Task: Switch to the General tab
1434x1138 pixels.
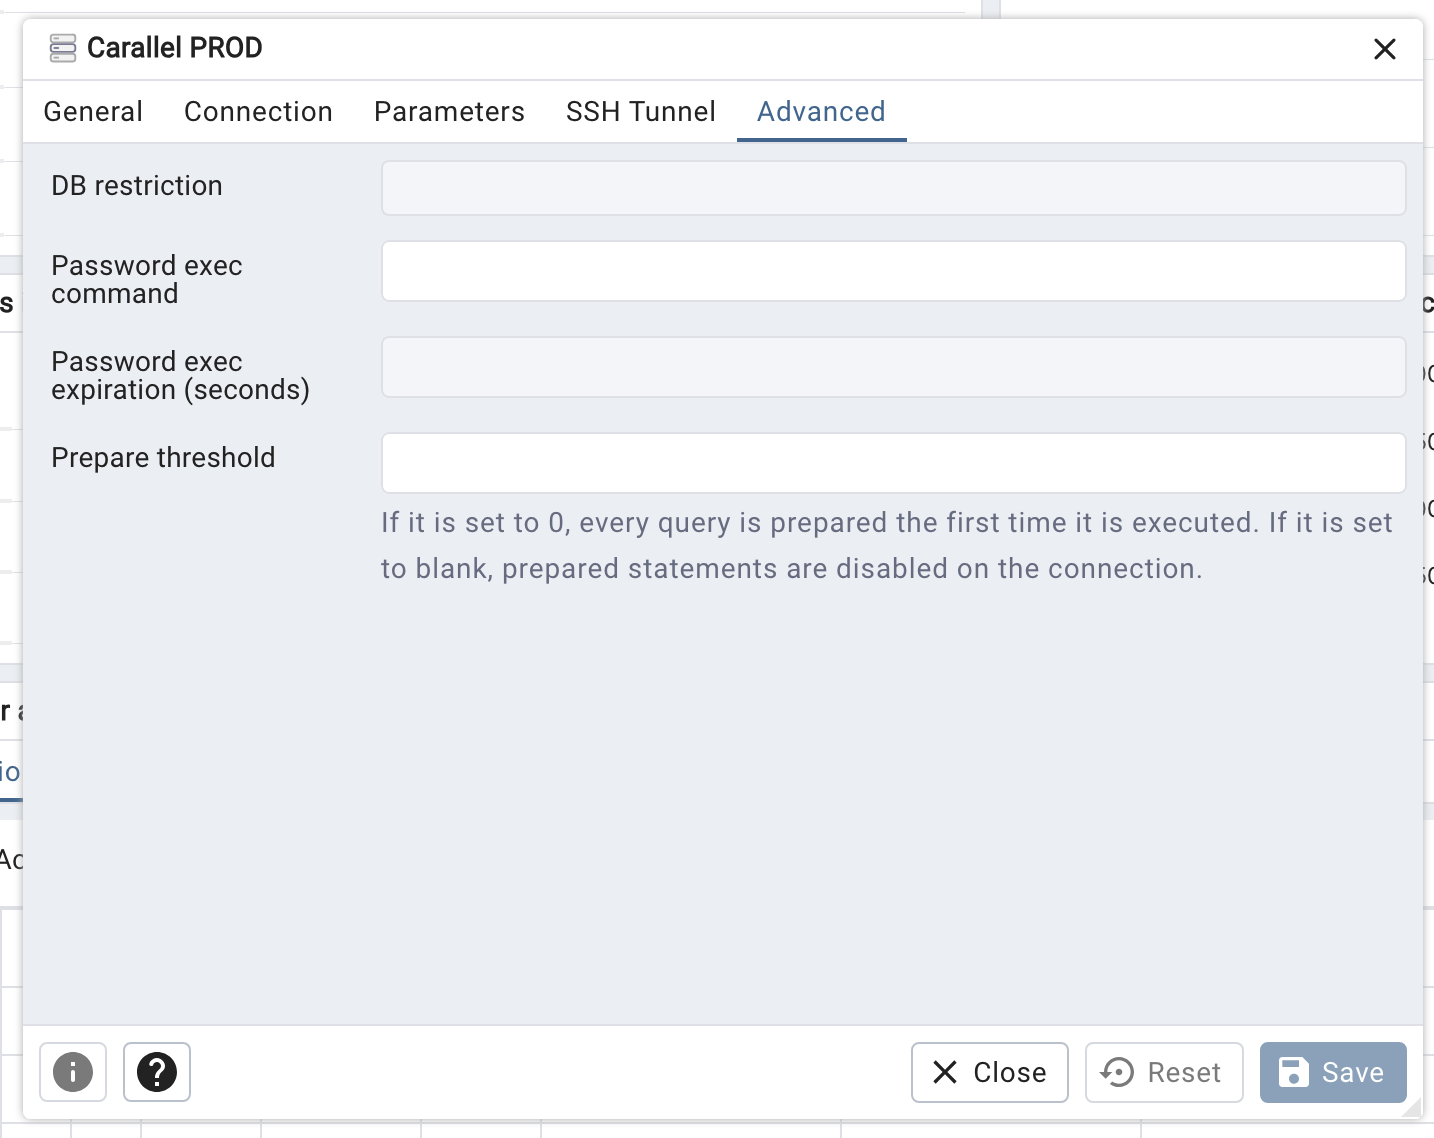Action: (x=93, y=112)
